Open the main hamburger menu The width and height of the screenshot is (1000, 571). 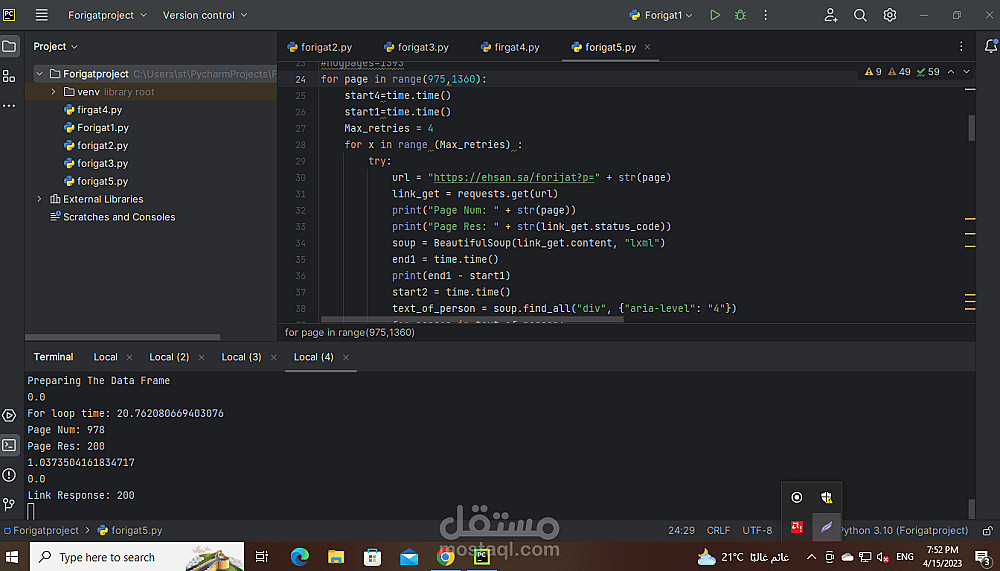(41, 15)
